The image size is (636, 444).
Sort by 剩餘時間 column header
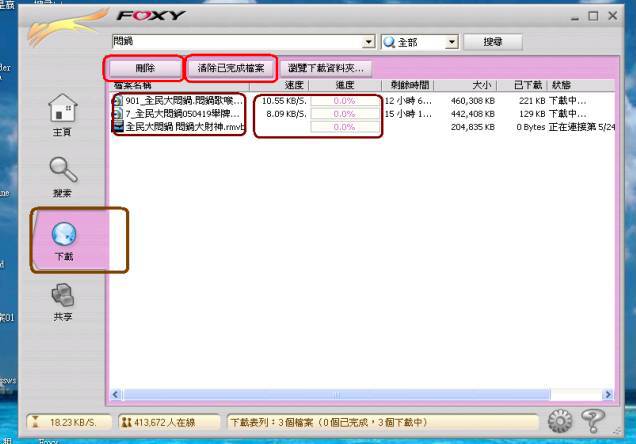point(408,85)
